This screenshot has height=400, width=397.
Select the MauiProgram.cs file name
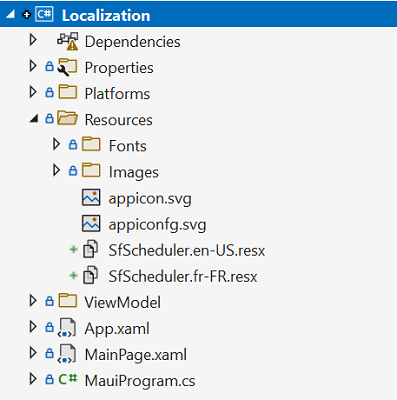[140, 381]
